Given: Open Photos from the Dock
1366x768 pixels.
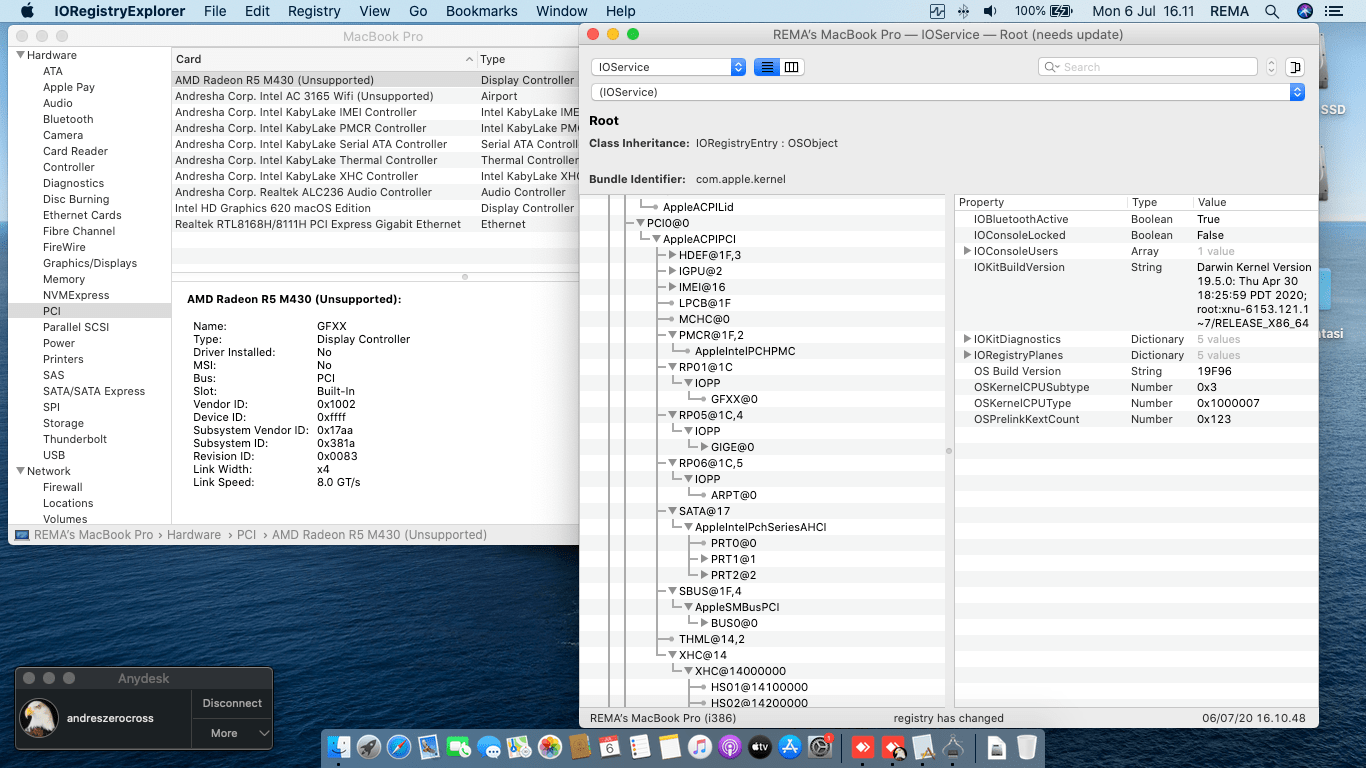Looking at the screenshot, I should (550, 747).
